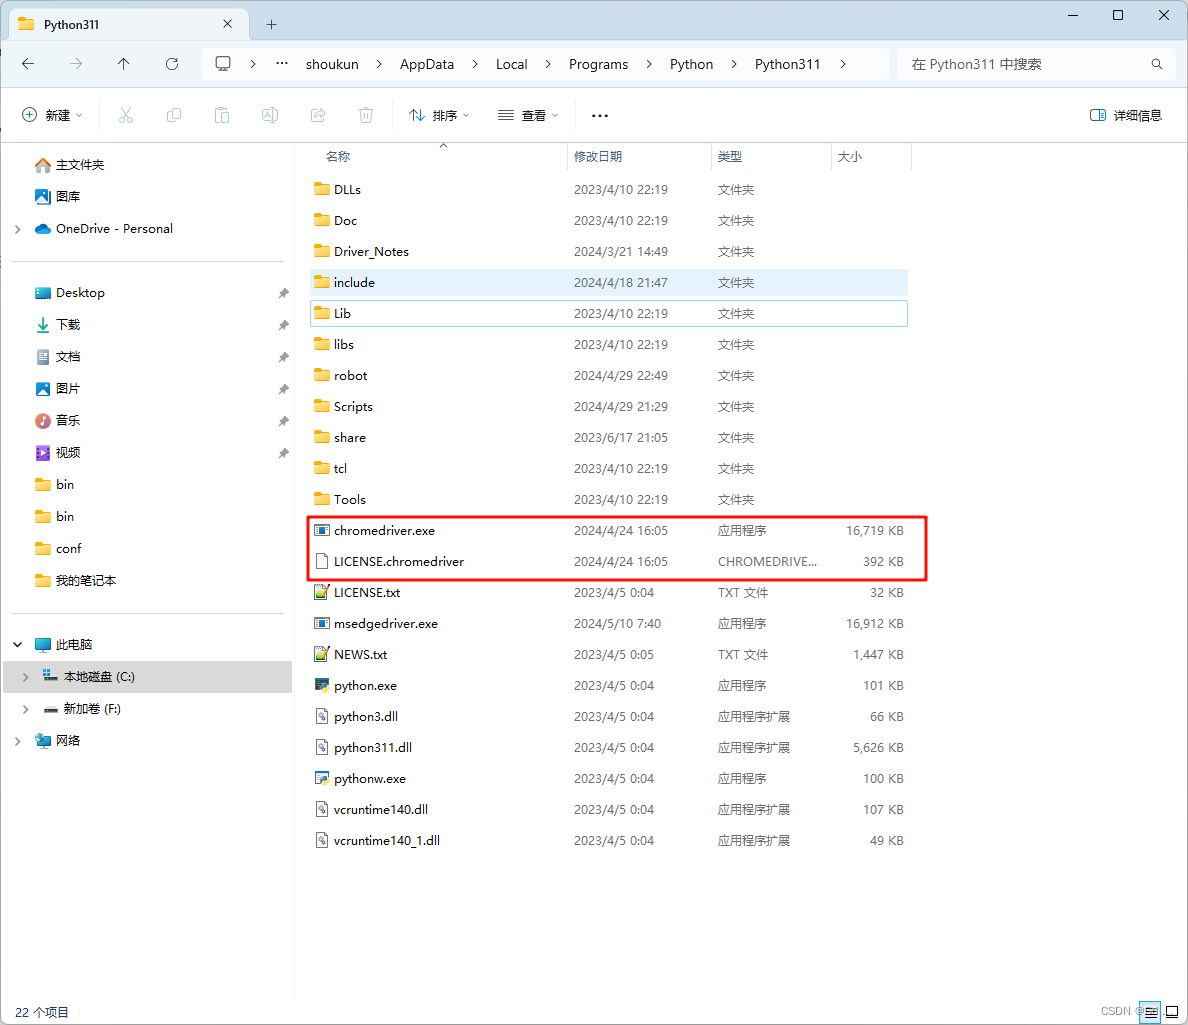This screenshot has height=1025, width=1188.
Task: Expand the 网络 tree node
Action: [x=17, y=741]
